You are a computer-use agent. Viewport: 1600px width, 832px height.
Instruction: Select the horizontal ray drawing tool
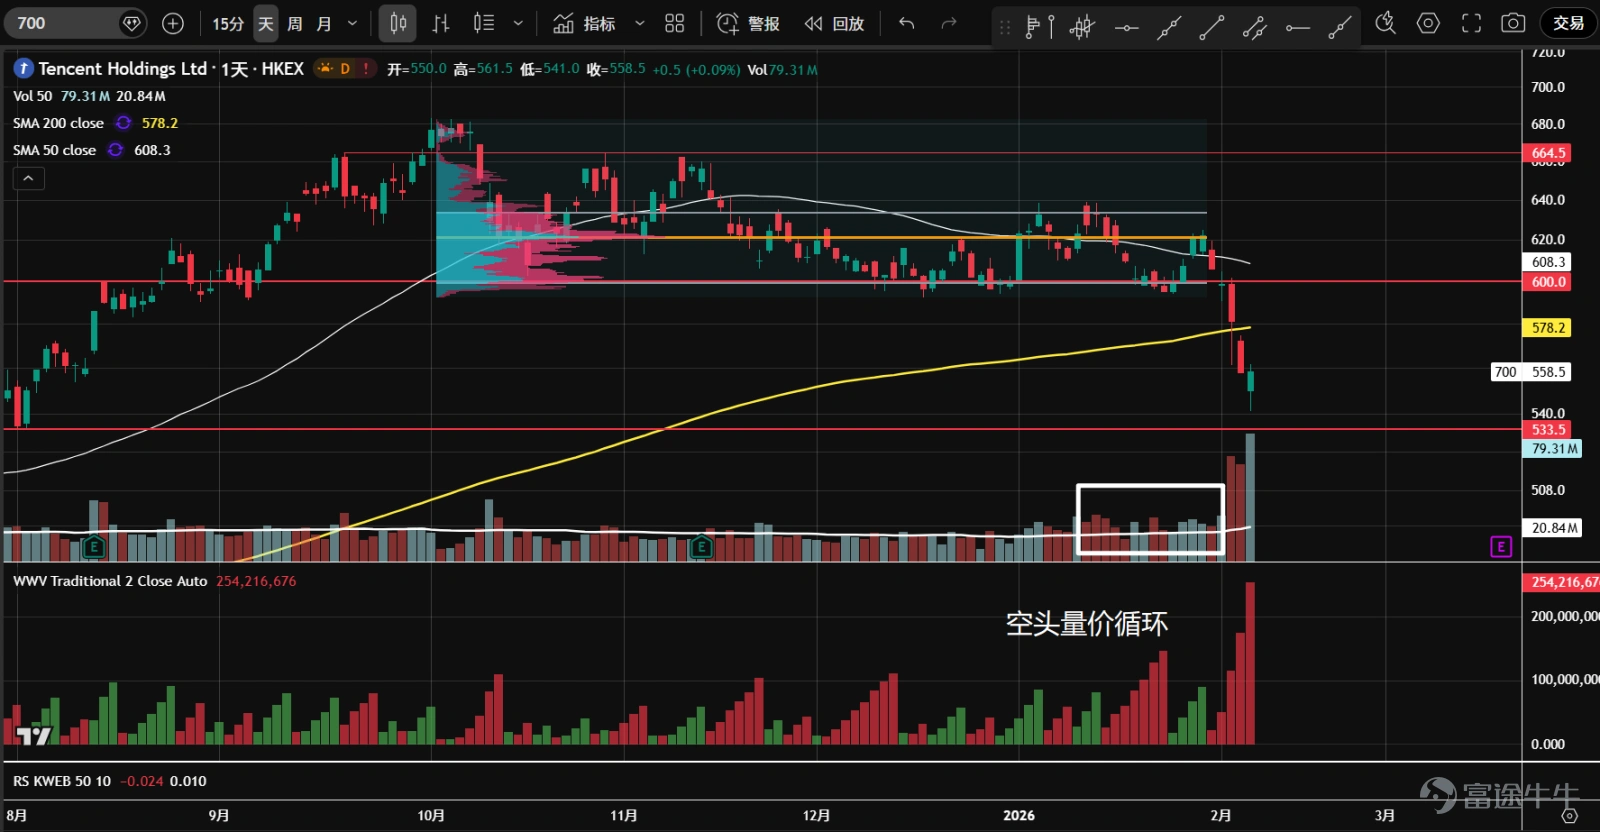tap(1298, 27)
